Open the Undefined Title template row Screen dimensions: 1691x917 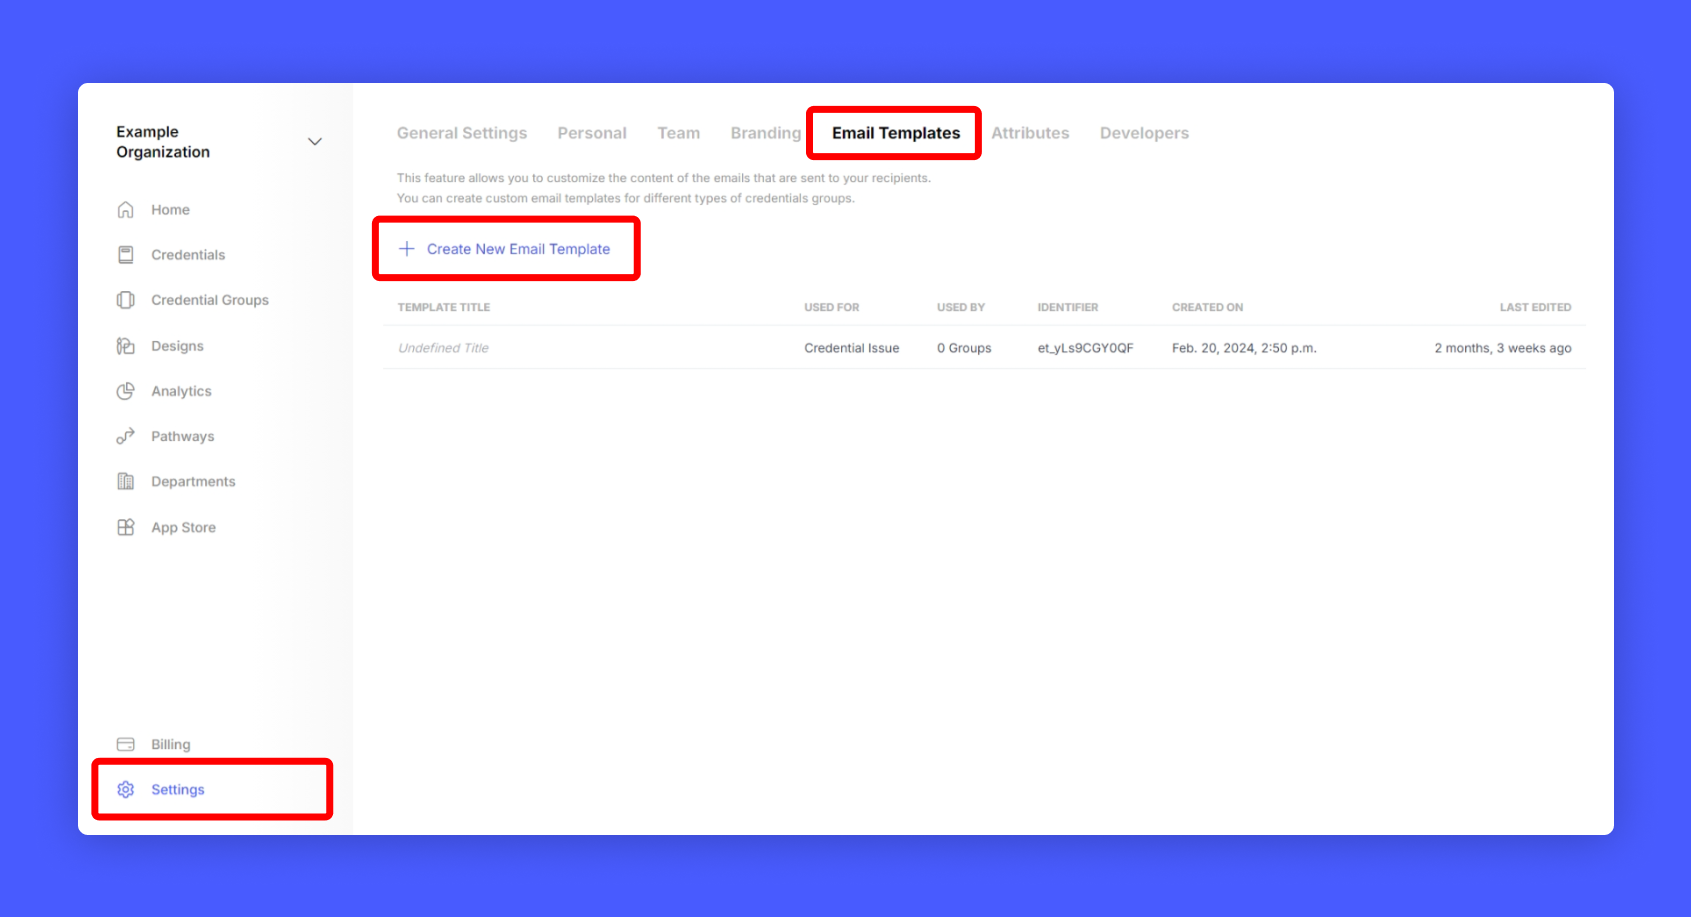(x=444, y=348)
